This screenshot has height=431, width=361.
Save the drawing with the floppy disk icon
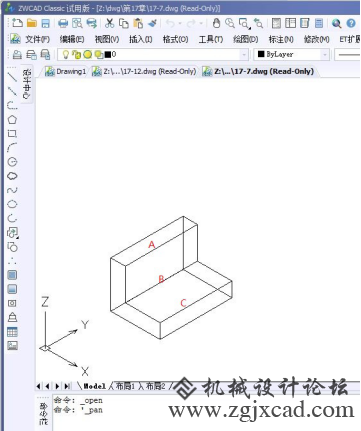[45, 23]
